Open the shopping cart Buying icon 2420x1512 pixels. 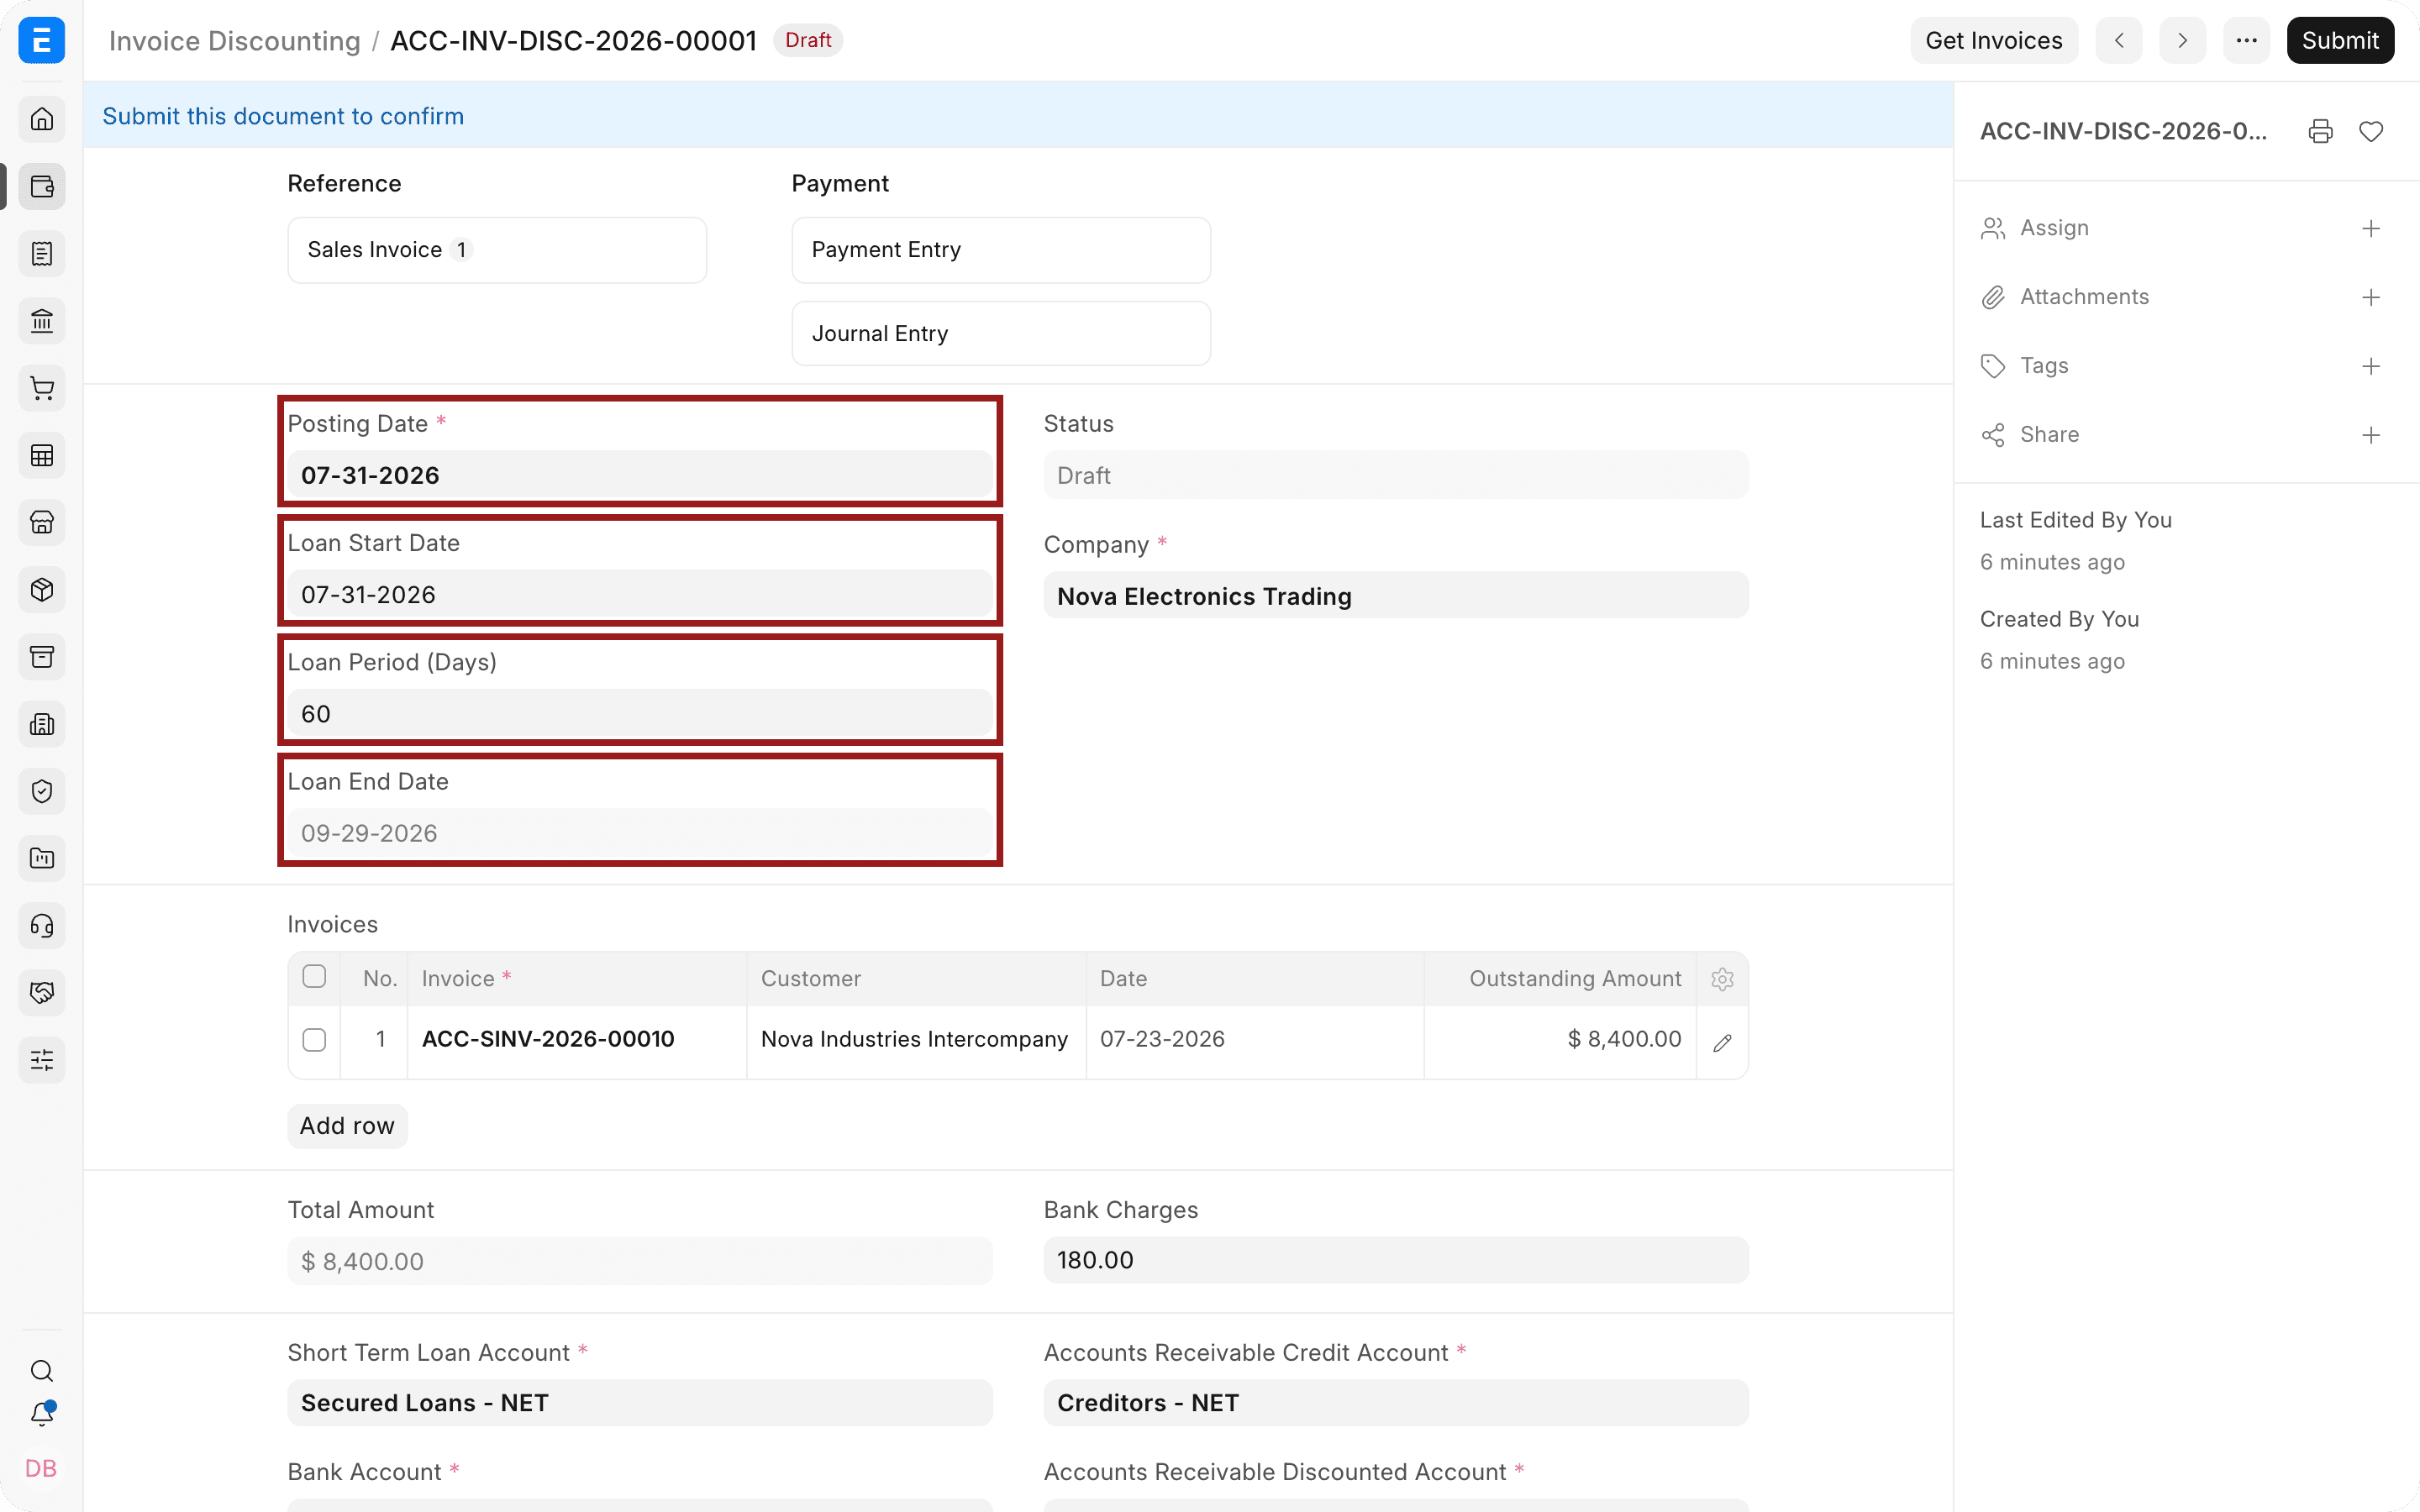42,388
